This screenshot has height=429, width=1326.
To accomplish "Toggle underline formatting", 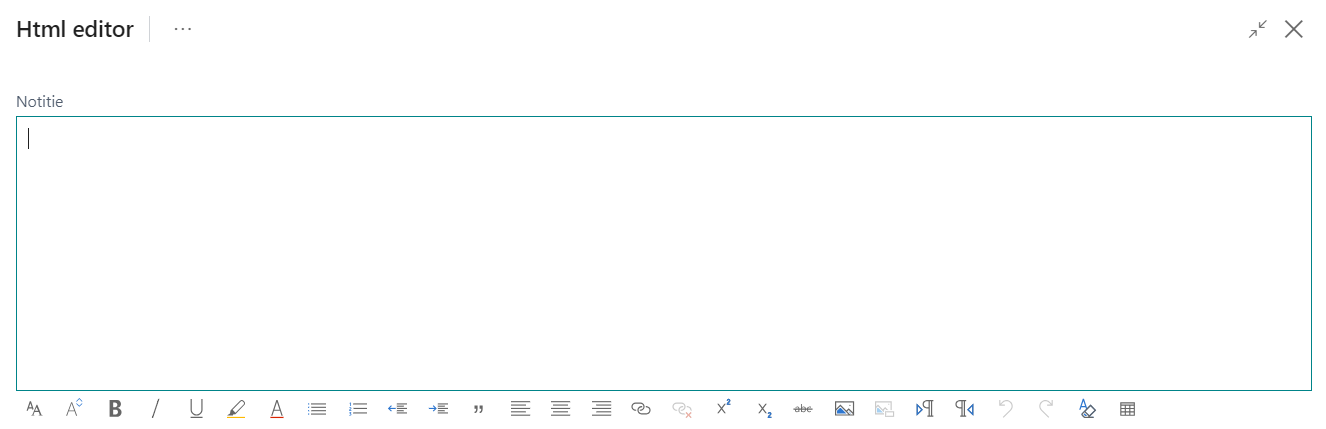I will 196,408.
